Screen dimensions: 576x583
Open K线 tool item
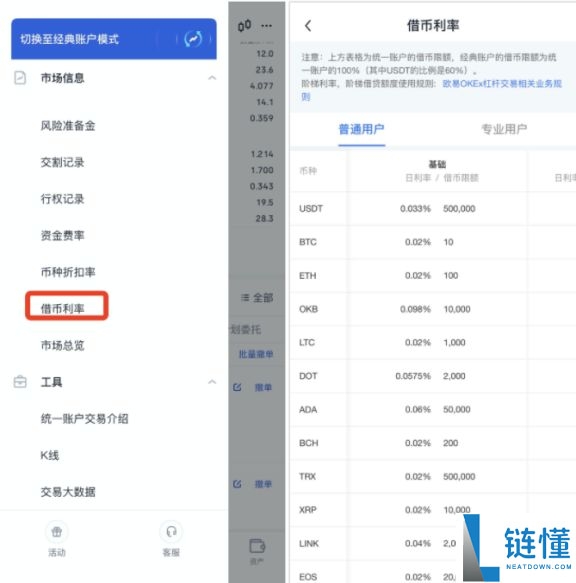[x=49, y=455]
